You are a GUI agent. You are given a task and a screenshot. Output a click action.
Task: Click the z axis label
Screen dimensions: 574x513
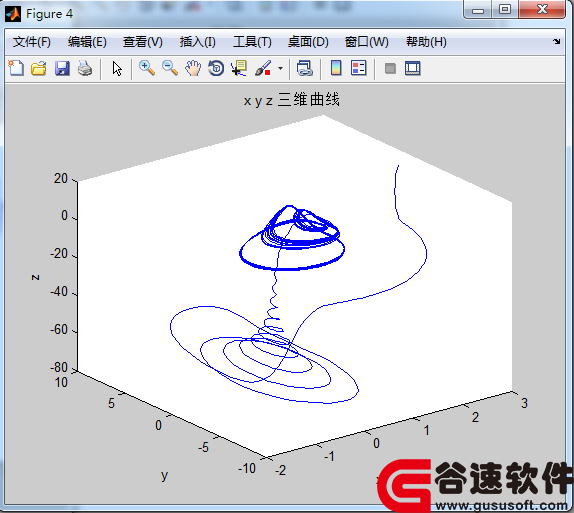(x=35, y=277)
